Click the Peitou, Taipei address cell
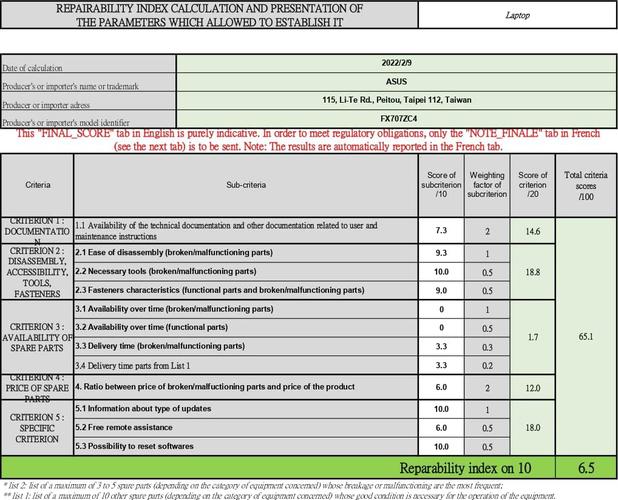Image resolution: width=618 pixels, height=500 pixels. 396,100
